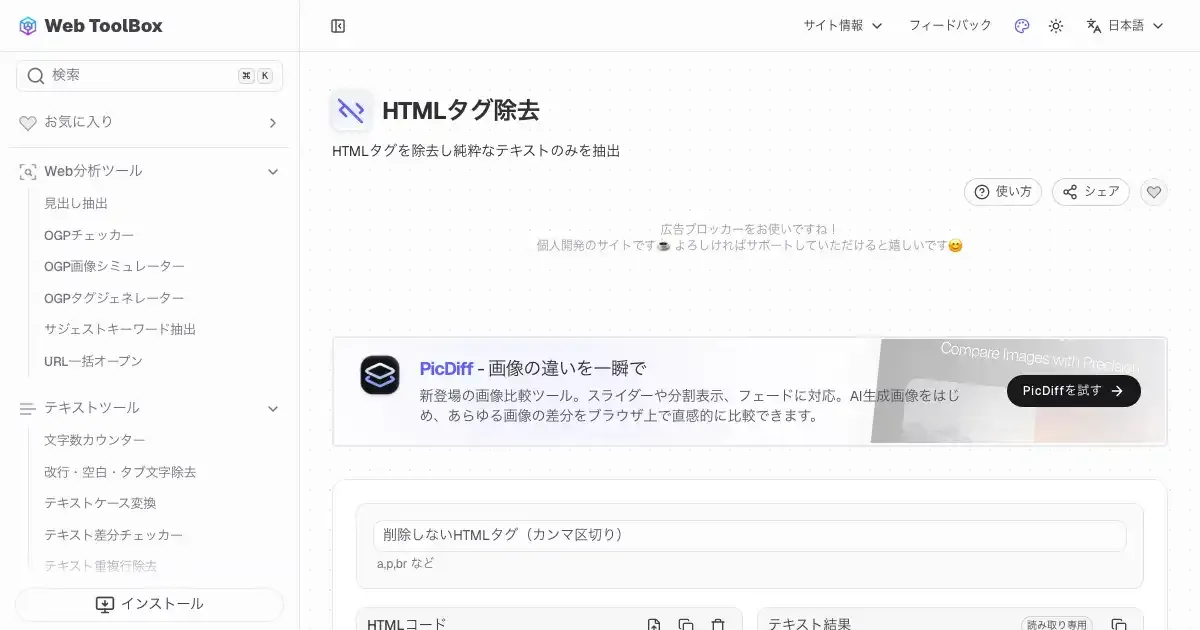The width and height of the screenshot is (1200, 630).
Task: Open 文字数カウンター in the sidebar
Action: pyautogui.click(x=94, y=440)
